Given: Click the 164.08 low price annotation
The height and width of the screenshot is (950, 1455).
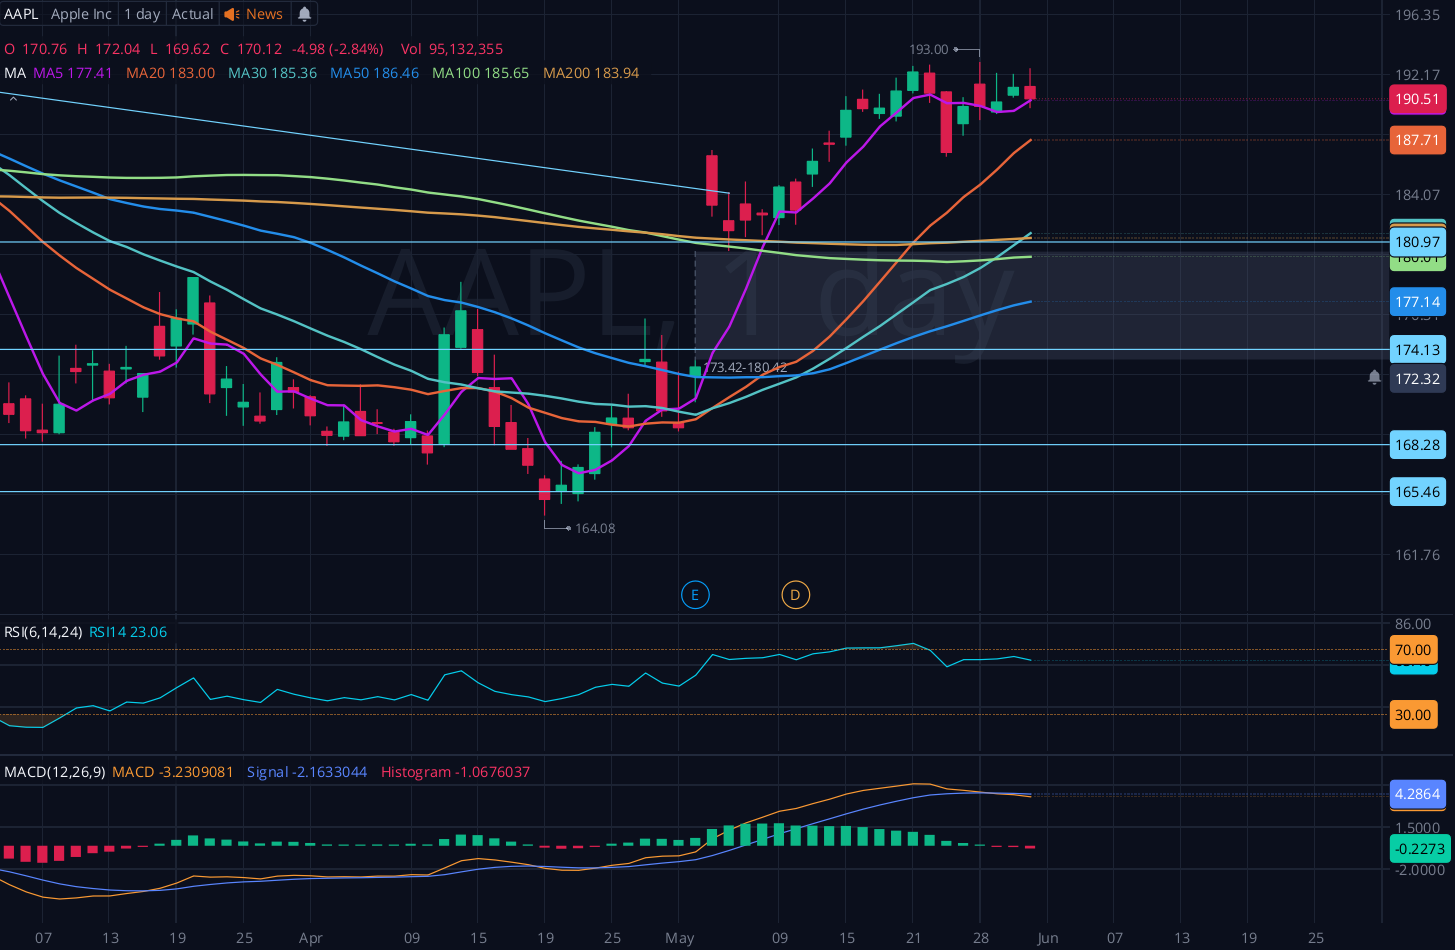Looking at the screenshot, I should [x=595, y=528].
